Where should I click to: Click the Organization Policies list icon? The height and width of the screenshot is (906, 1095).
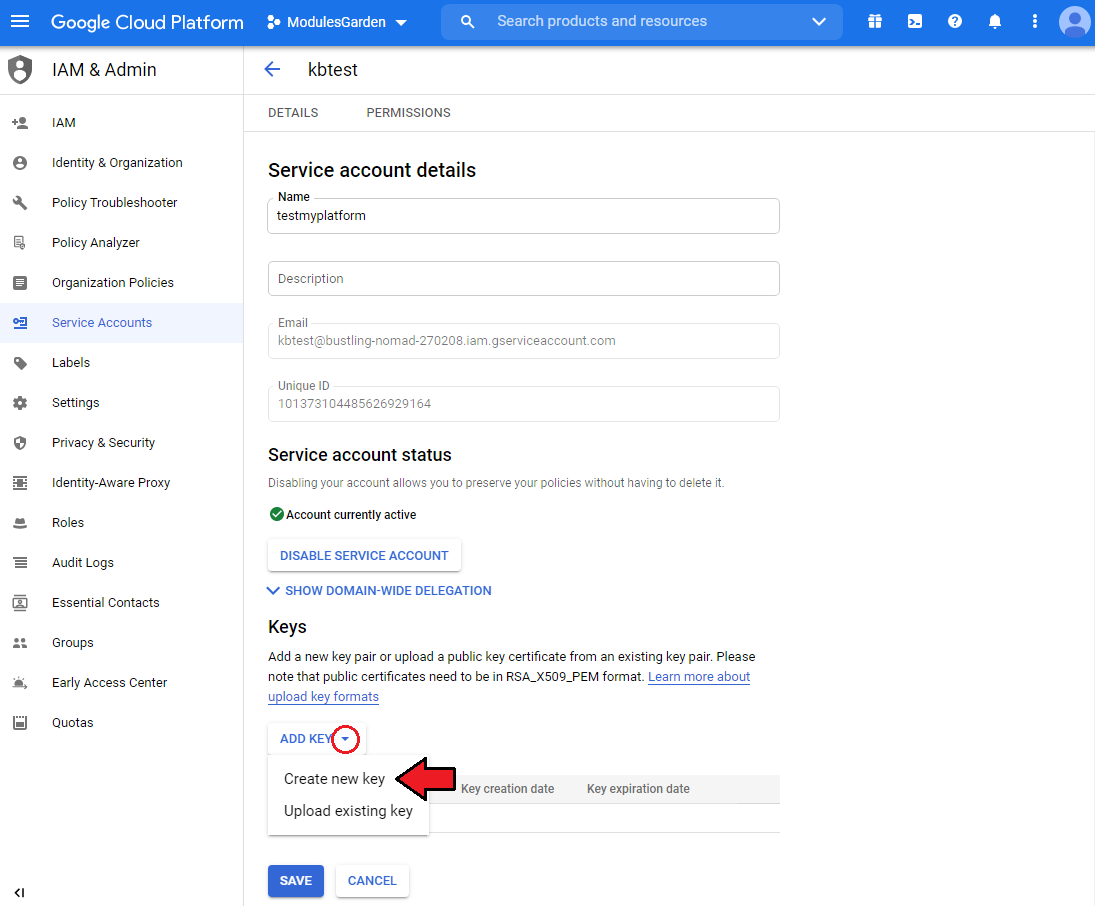point(20,283)
